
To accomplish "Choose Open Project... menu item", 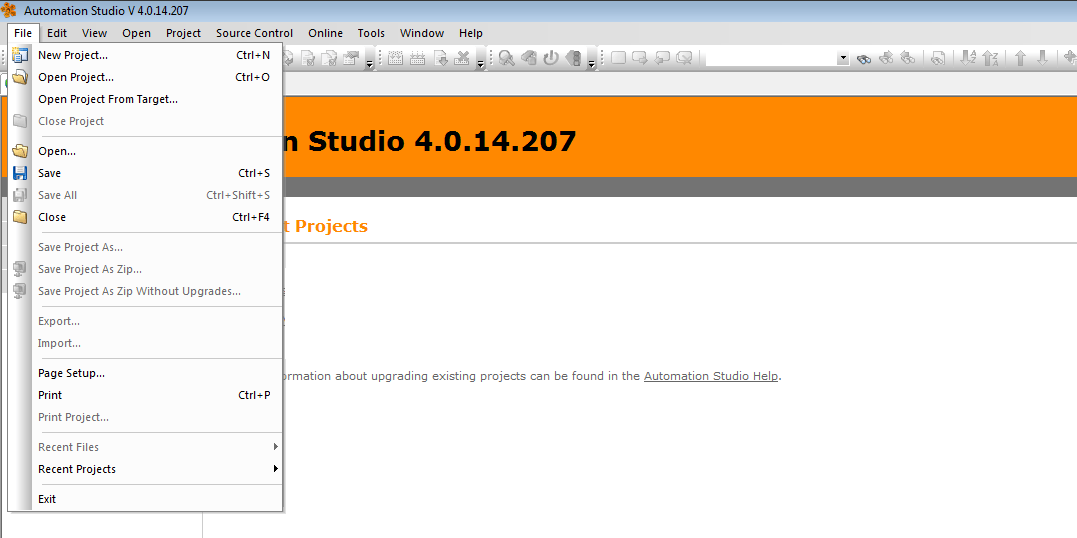I will coord(146,77).
